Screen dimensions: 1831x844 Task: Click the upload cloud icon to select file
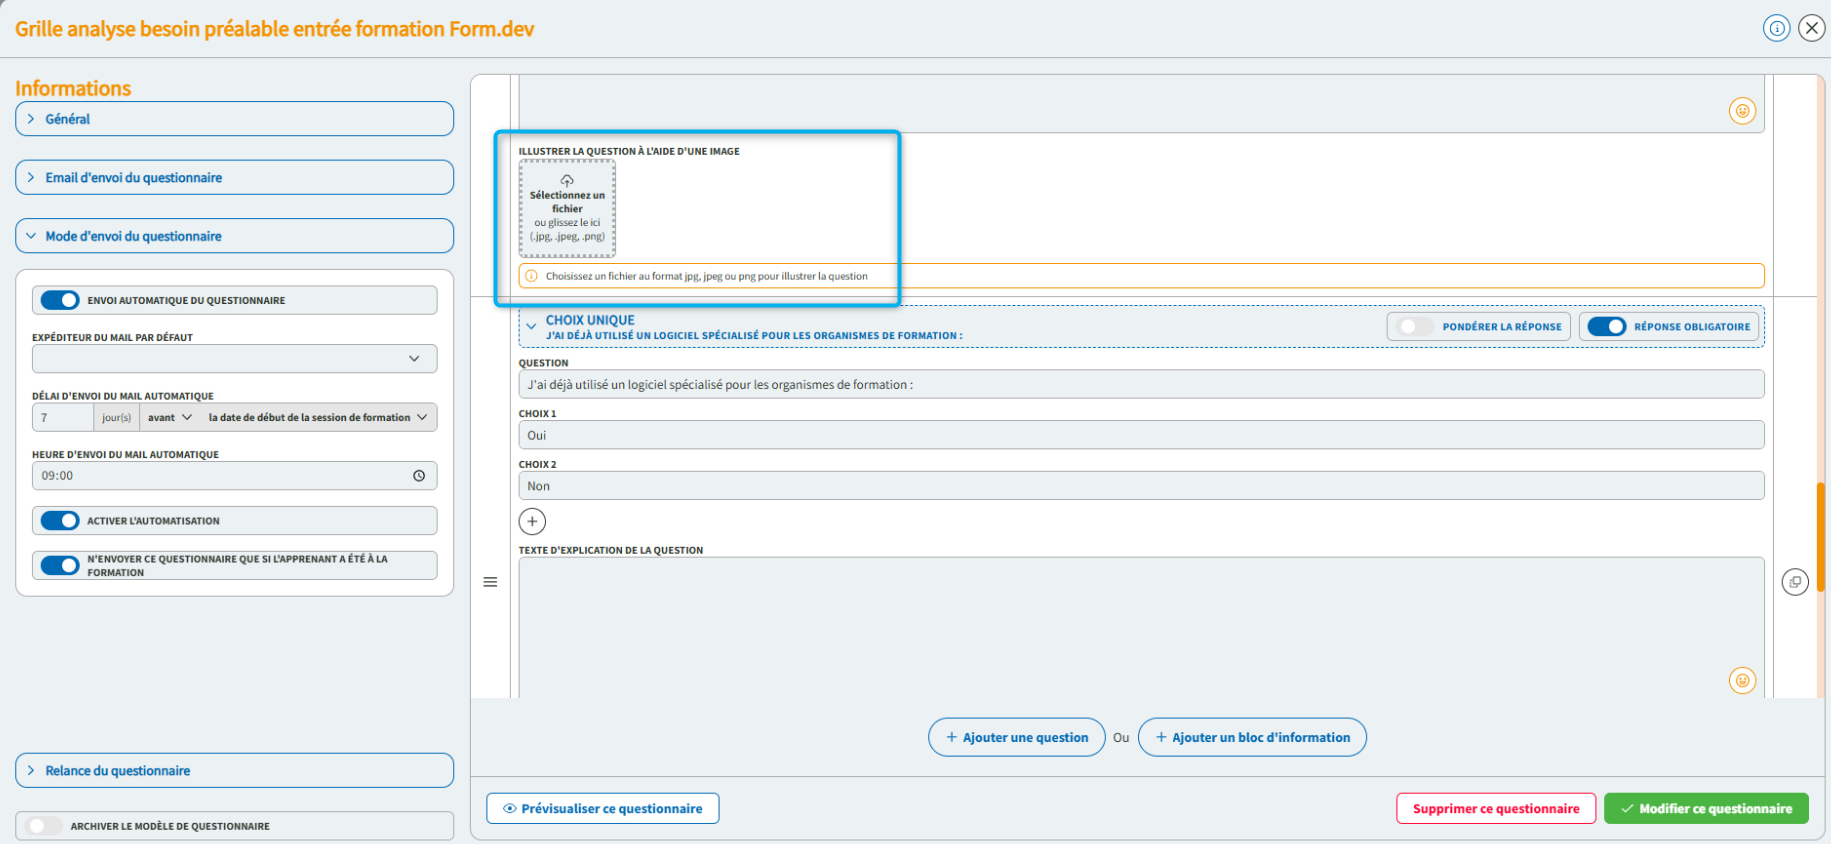(x=567, y=181)
